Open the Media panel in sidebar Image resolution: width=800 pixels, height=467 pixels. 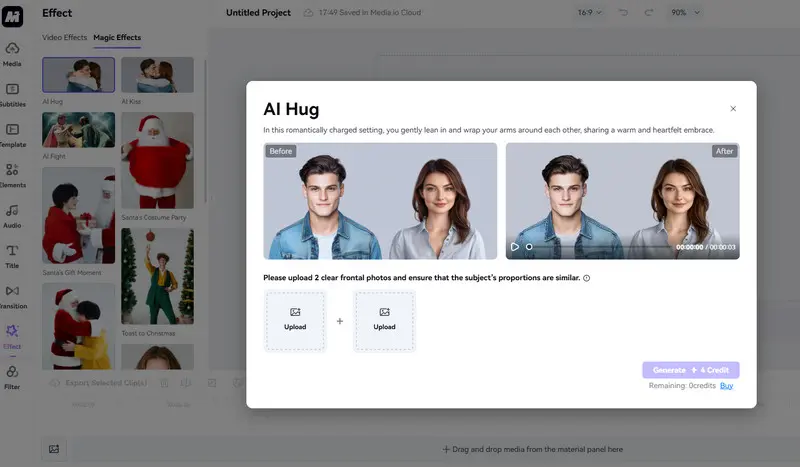13,53
